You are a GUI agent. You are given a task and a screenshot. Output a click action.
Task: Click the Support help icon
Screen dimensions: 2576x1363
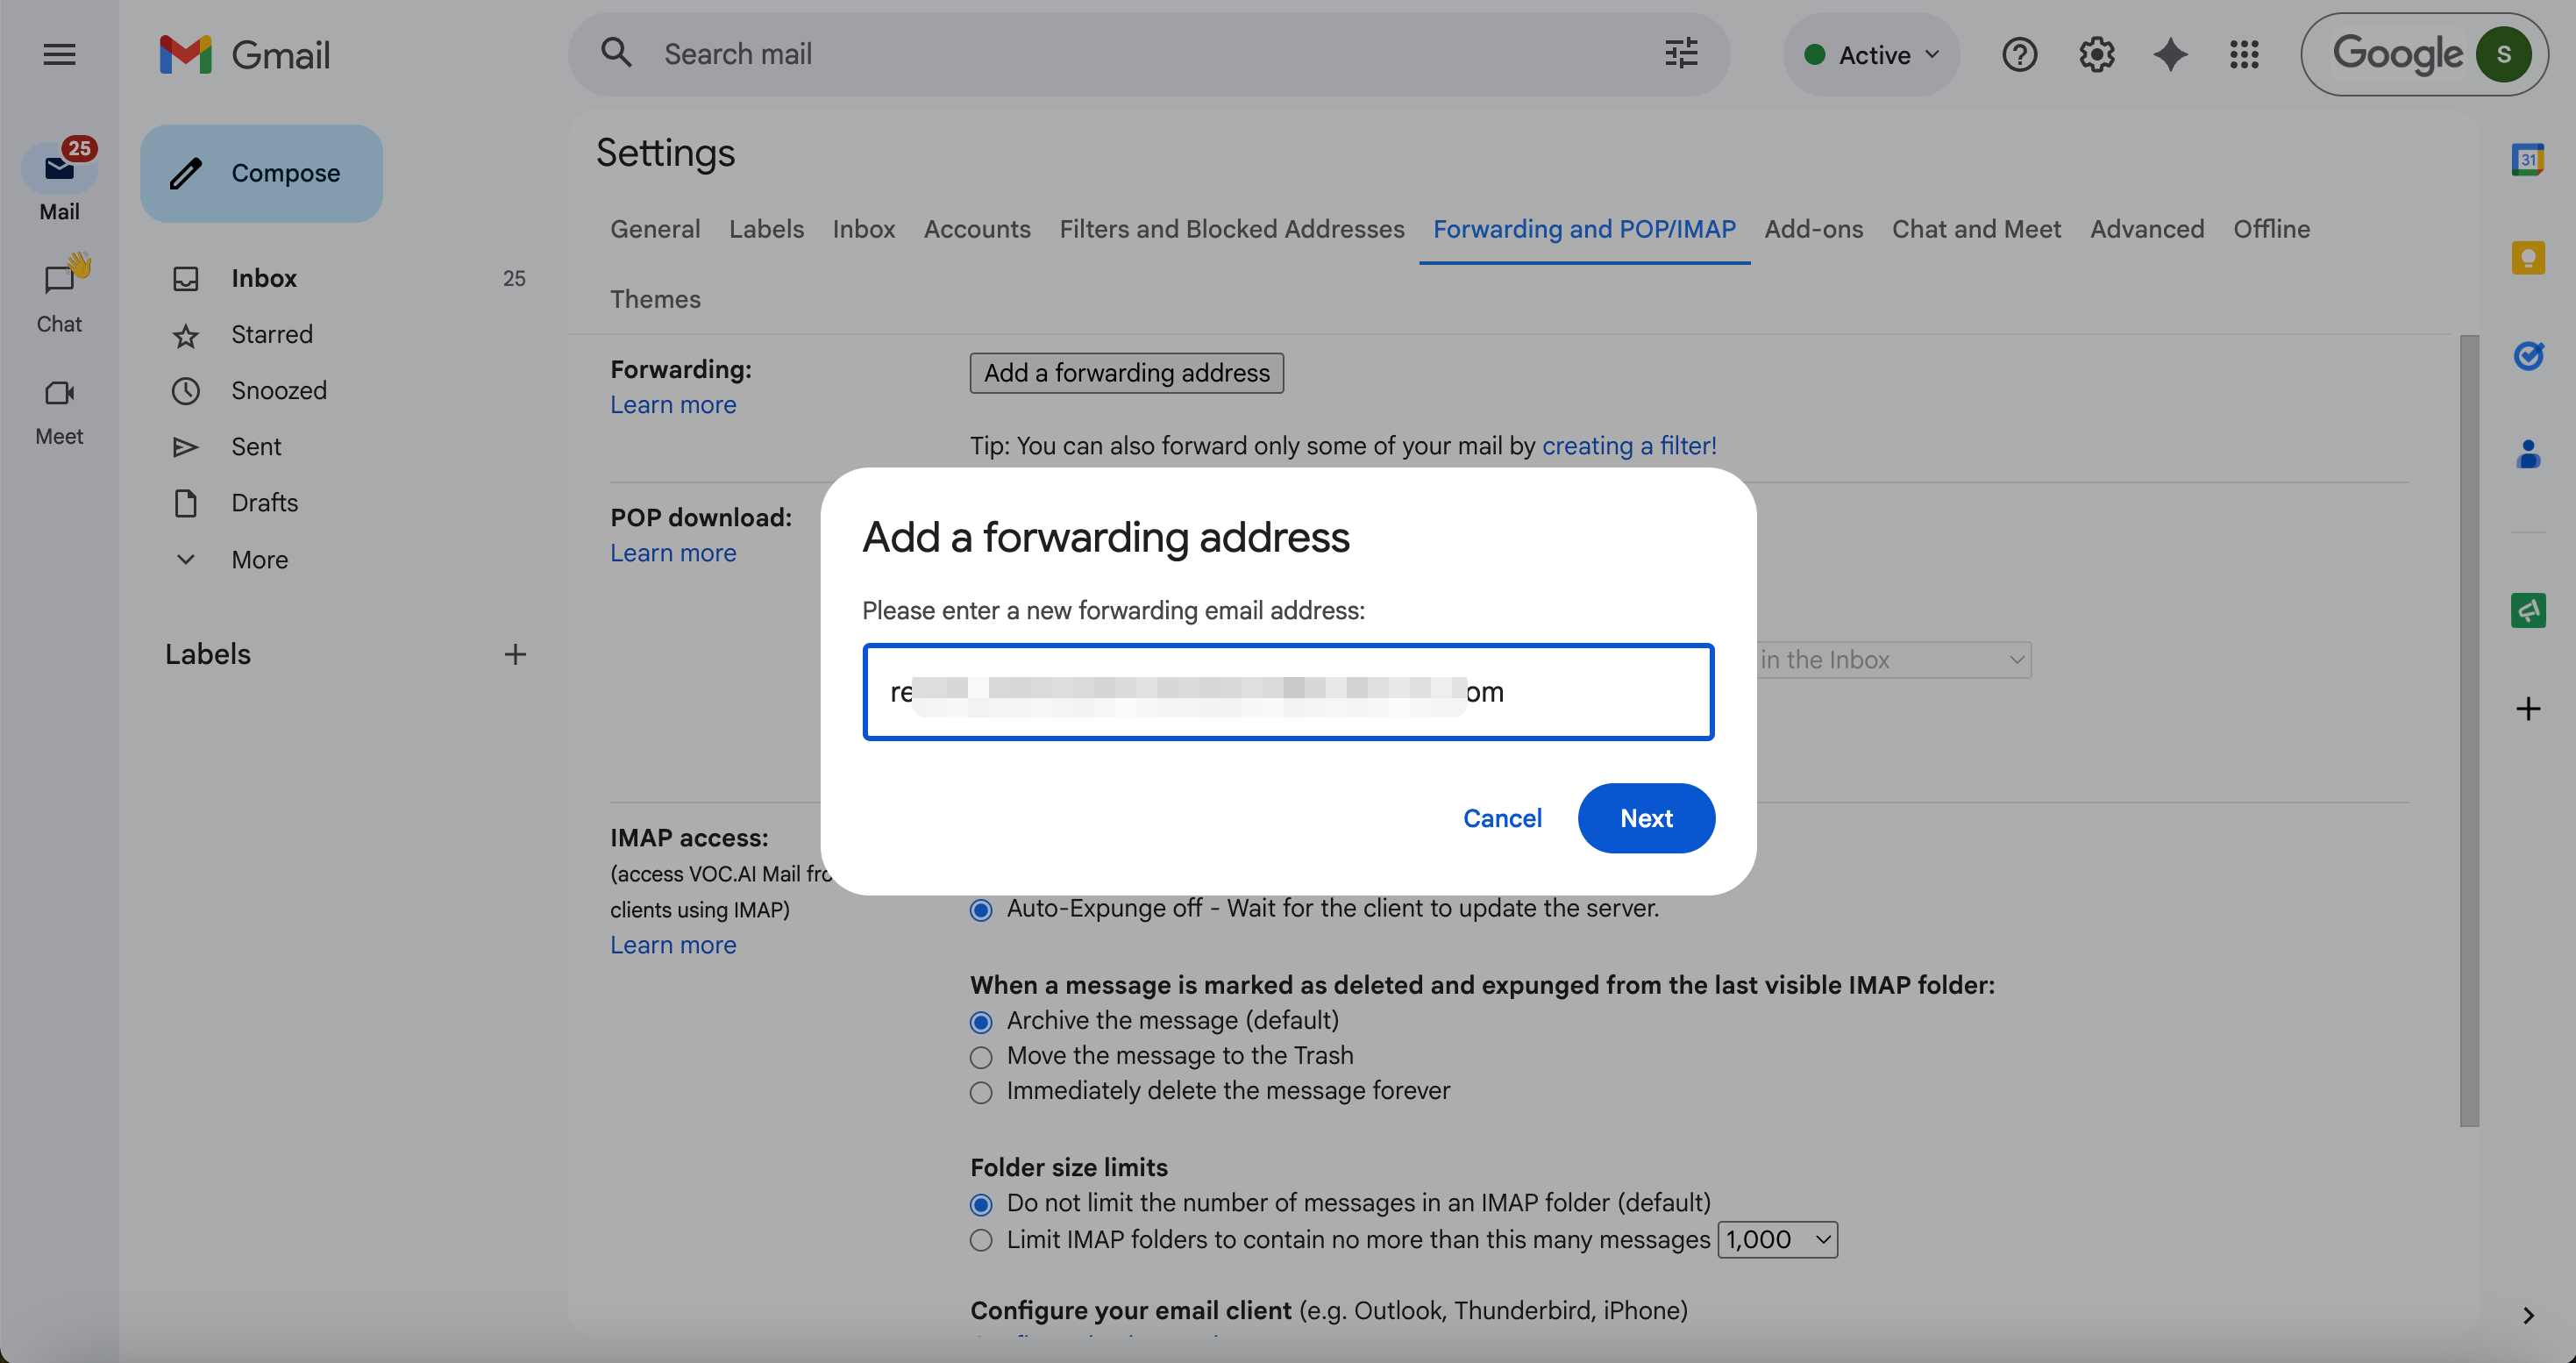click(2019, 55)
